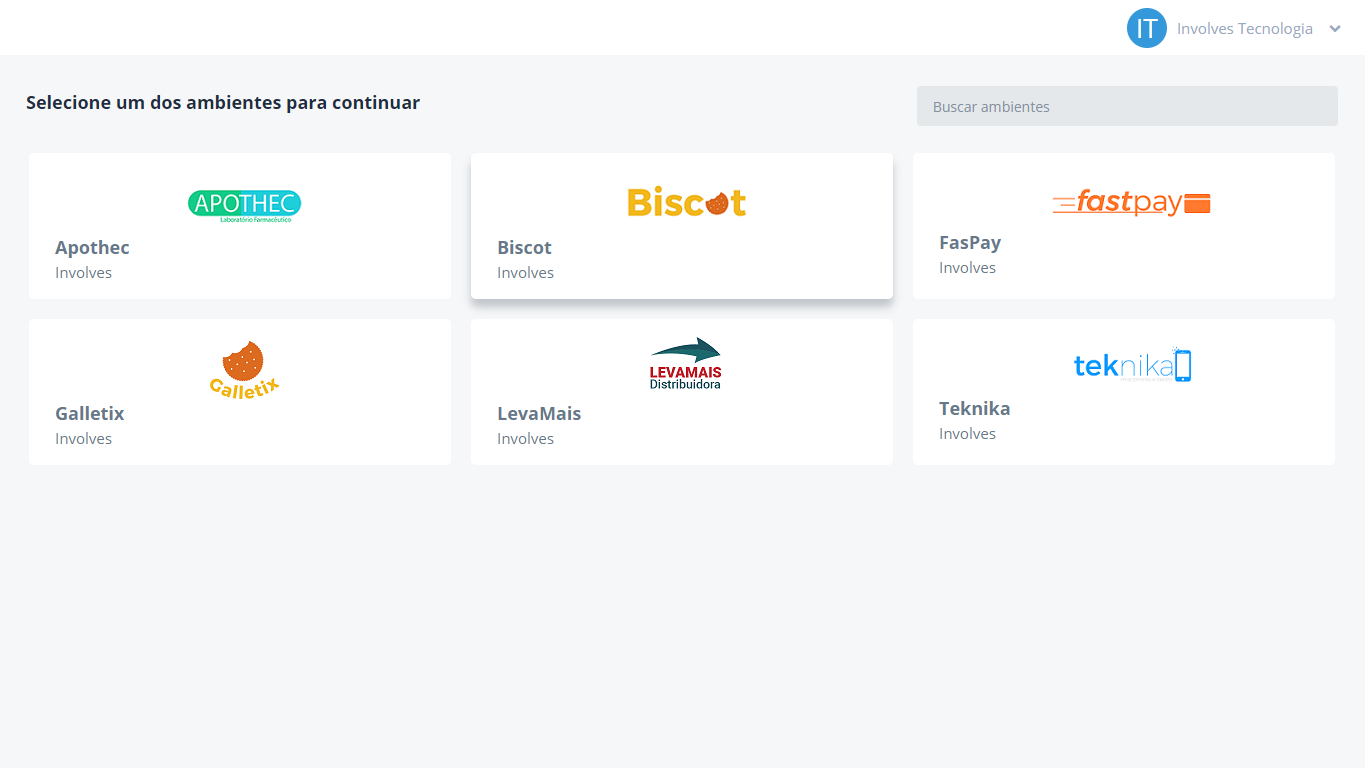This screenshot has height=768, width=1365.
Task: Choose the LevaMais environment title
Action: pyautogui.click(x=538, y=414)
